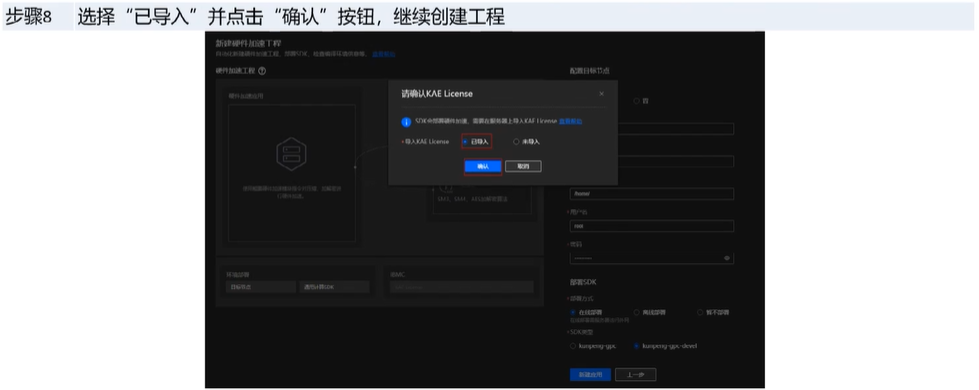Open the help link under the page title
Screen dimensions: 979x390
383,54
